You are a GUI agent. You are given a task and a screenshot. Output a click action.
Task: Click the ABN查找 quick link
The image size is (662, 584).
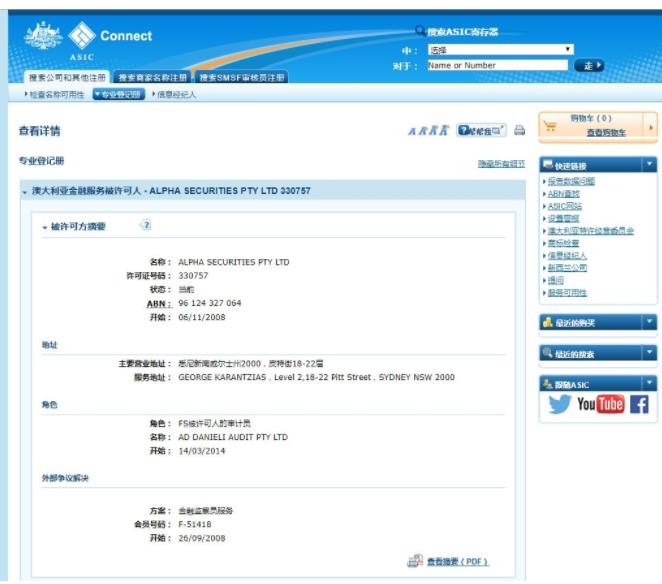point(563,194)
